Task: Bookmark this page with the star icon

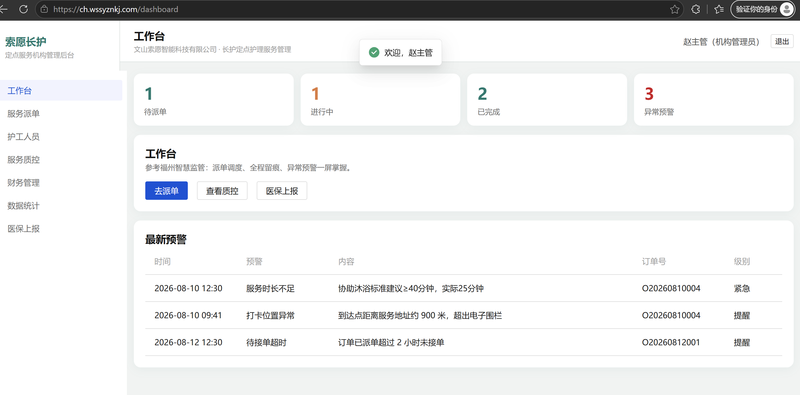Action: click(x=674, y=9)
